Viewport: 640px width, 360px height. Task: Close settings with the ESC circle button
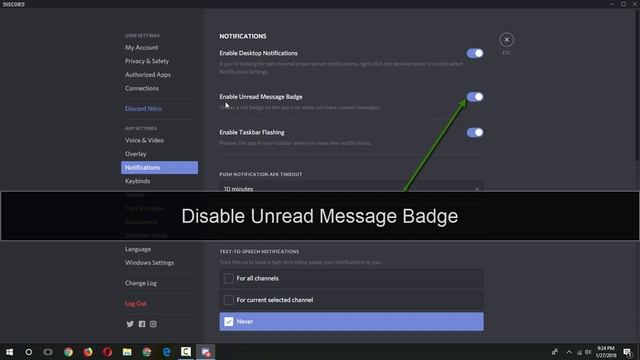507,40
